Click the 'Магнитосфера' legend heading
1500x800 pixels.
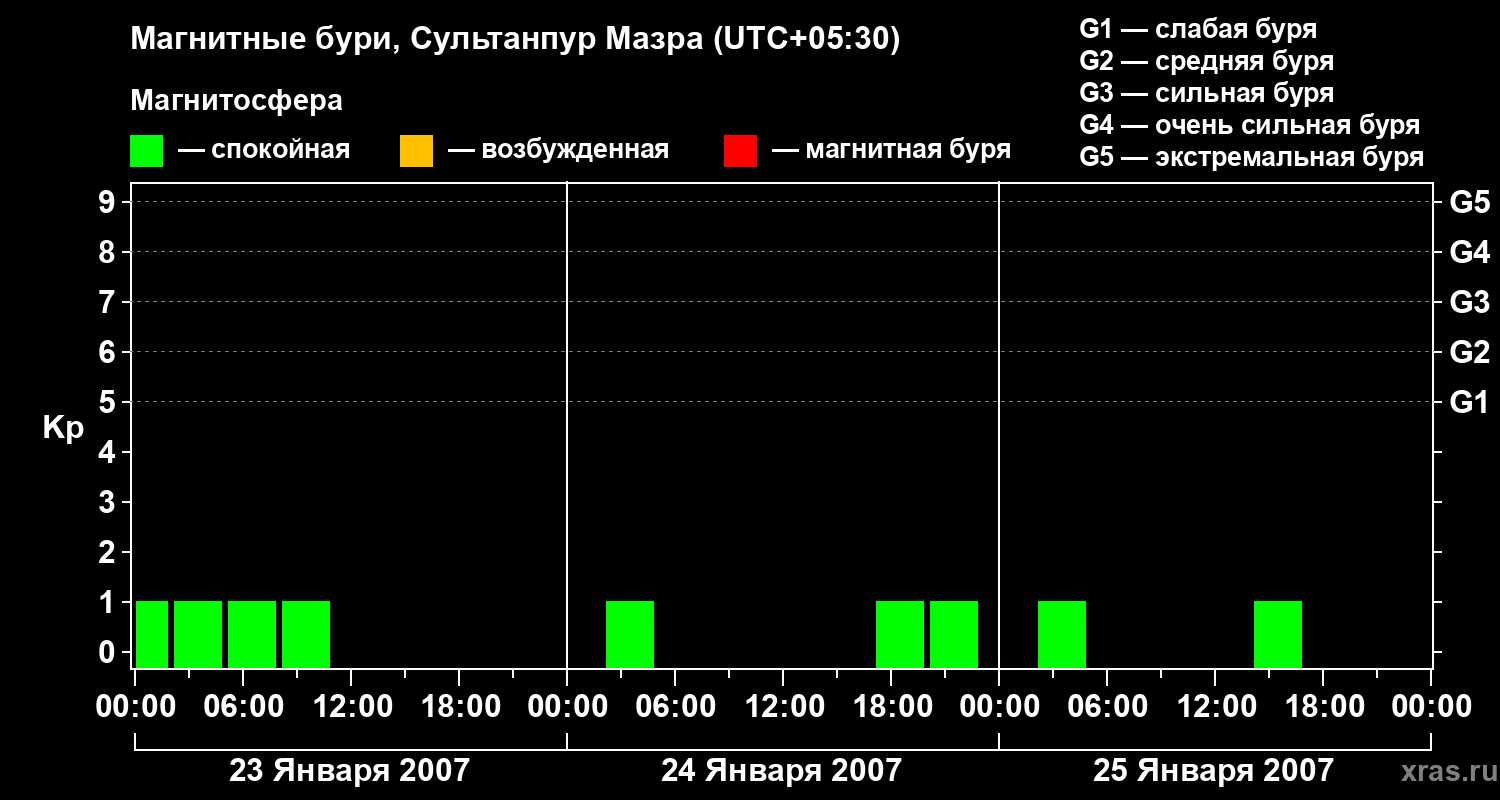(236, 101)
